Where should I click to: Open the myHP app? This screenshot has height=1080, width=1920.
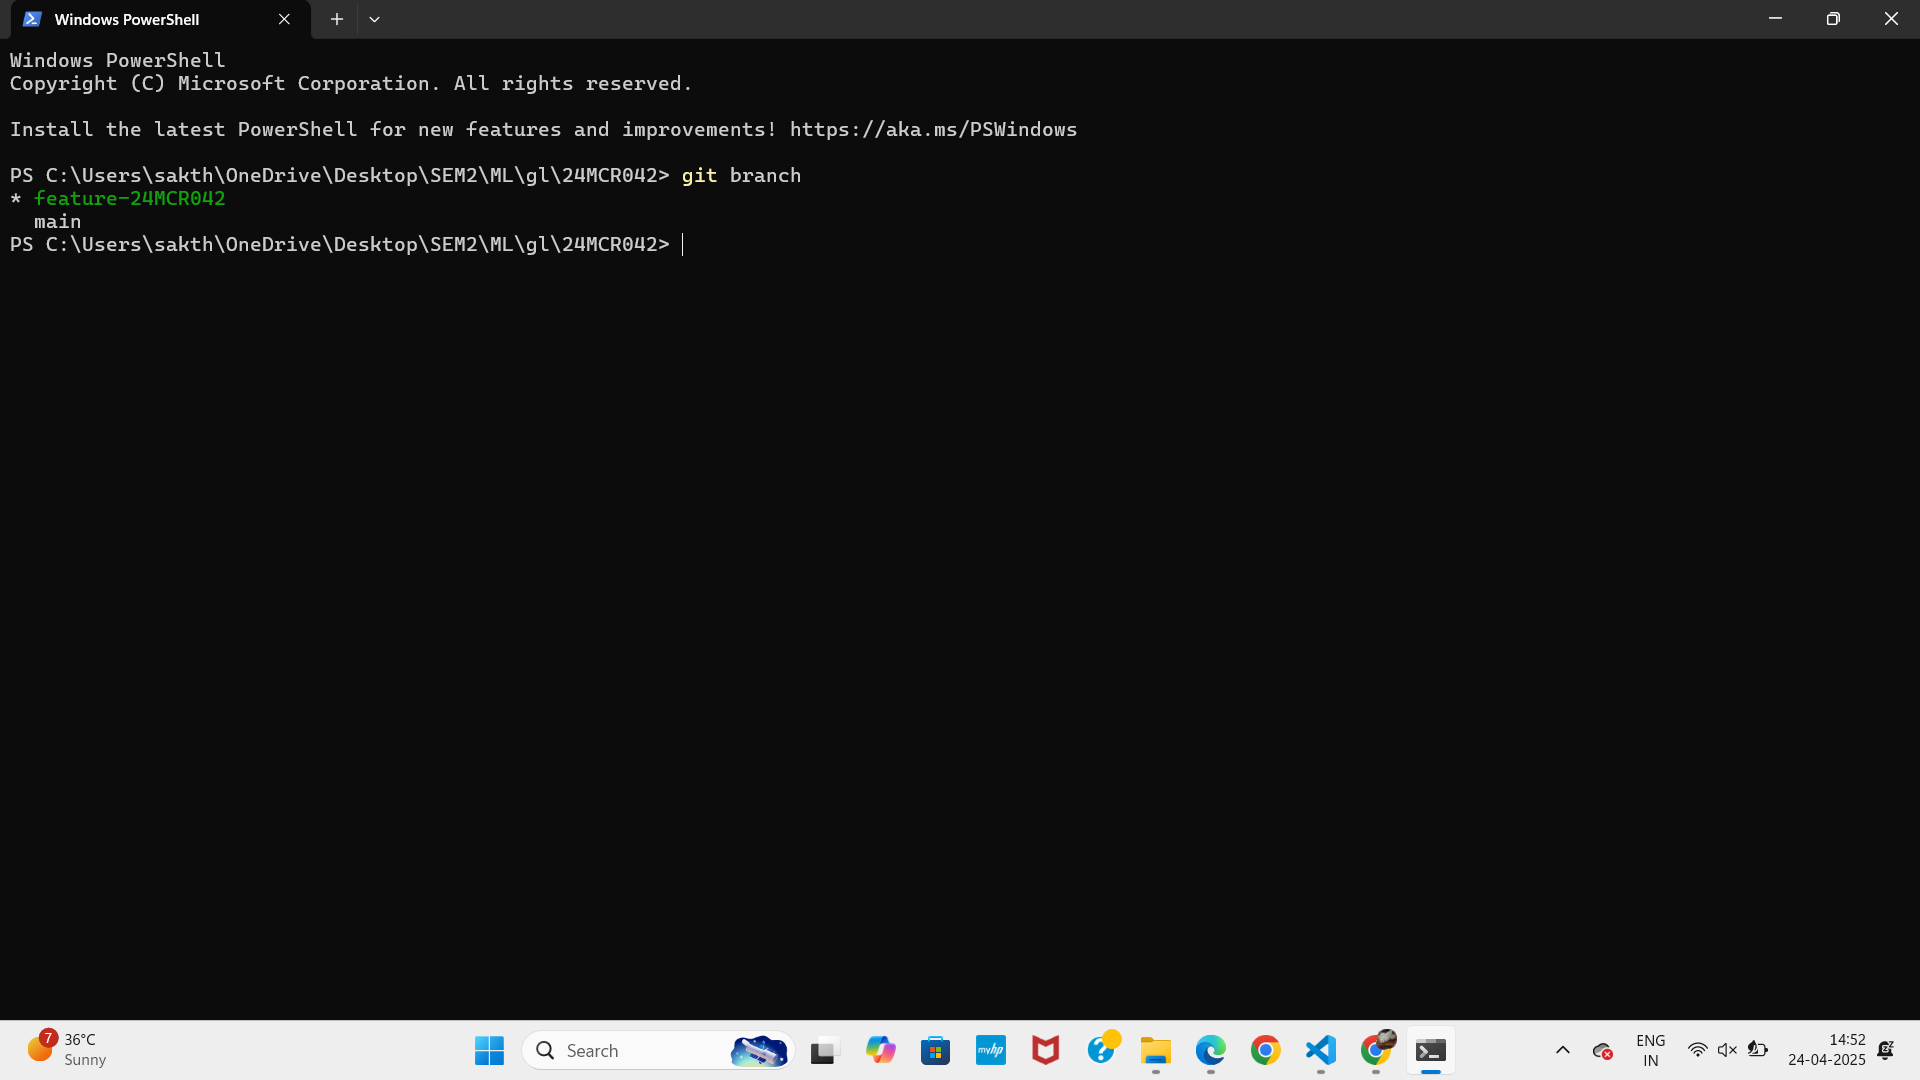(x=991, y=1050)
